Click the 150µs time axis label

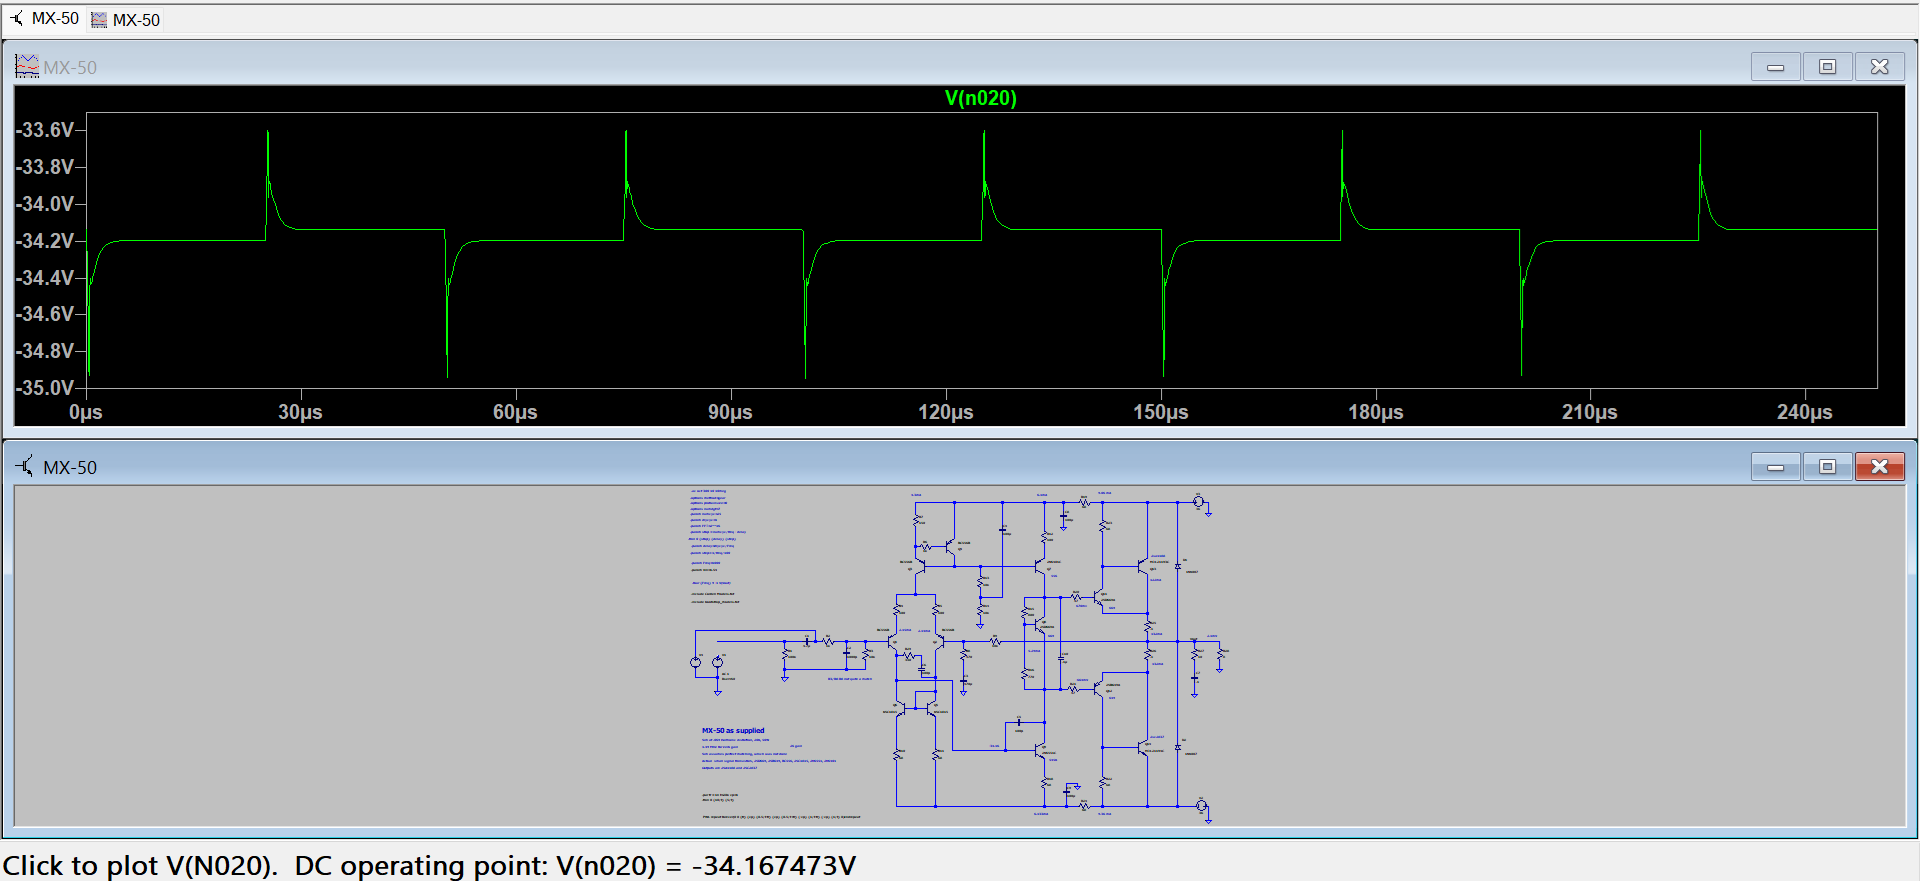pyautogui.click(x=1161, y=412)
